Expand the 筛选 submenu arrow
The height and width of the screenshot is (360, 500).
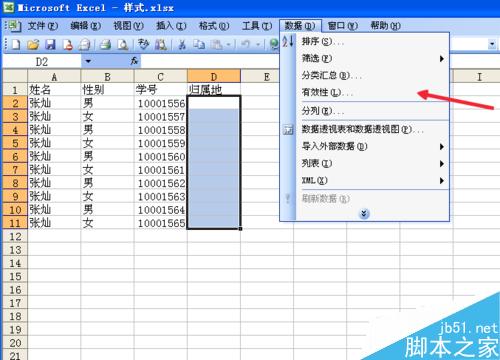coord(442,59)
